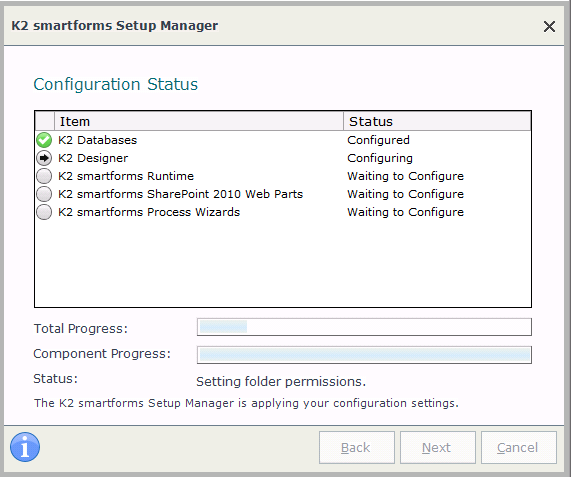Click the green checkmark icon beside K2 Databases

tap(44, 140)
